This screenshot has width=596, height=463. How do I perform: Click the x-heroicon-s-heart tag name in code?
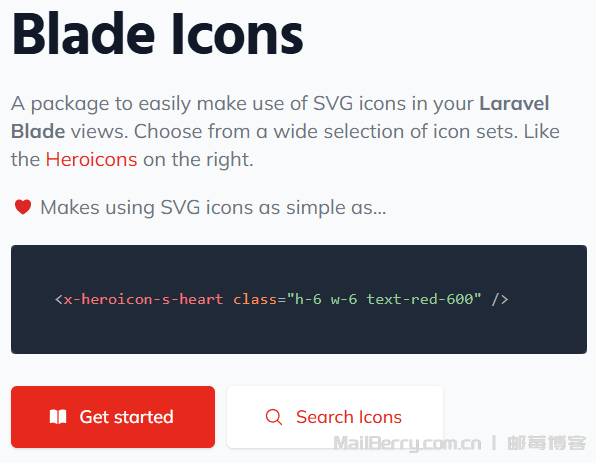143,299
